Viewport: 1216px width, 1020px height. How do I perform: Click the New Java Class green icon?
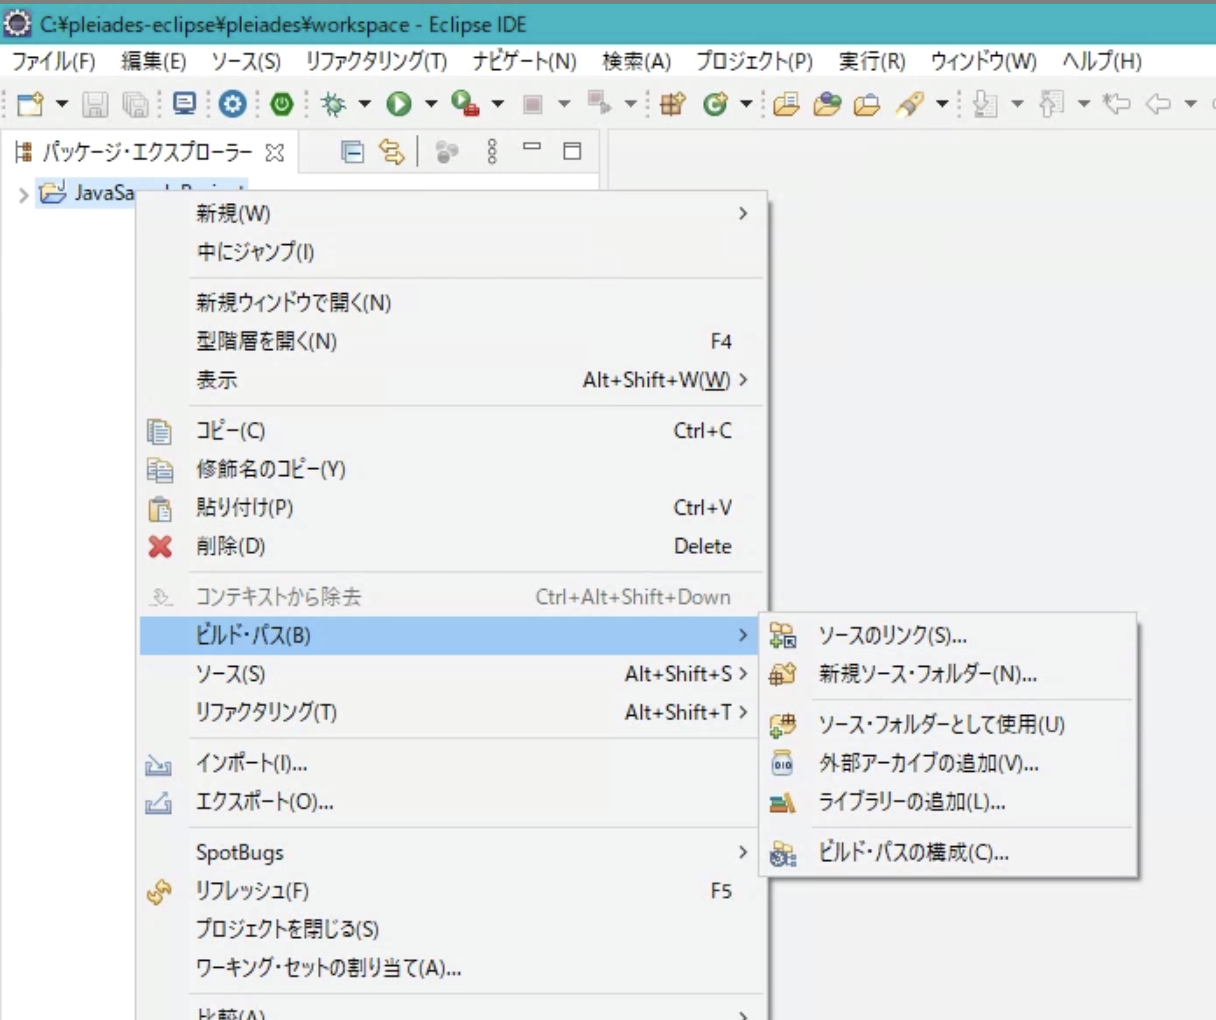(715, 104)
